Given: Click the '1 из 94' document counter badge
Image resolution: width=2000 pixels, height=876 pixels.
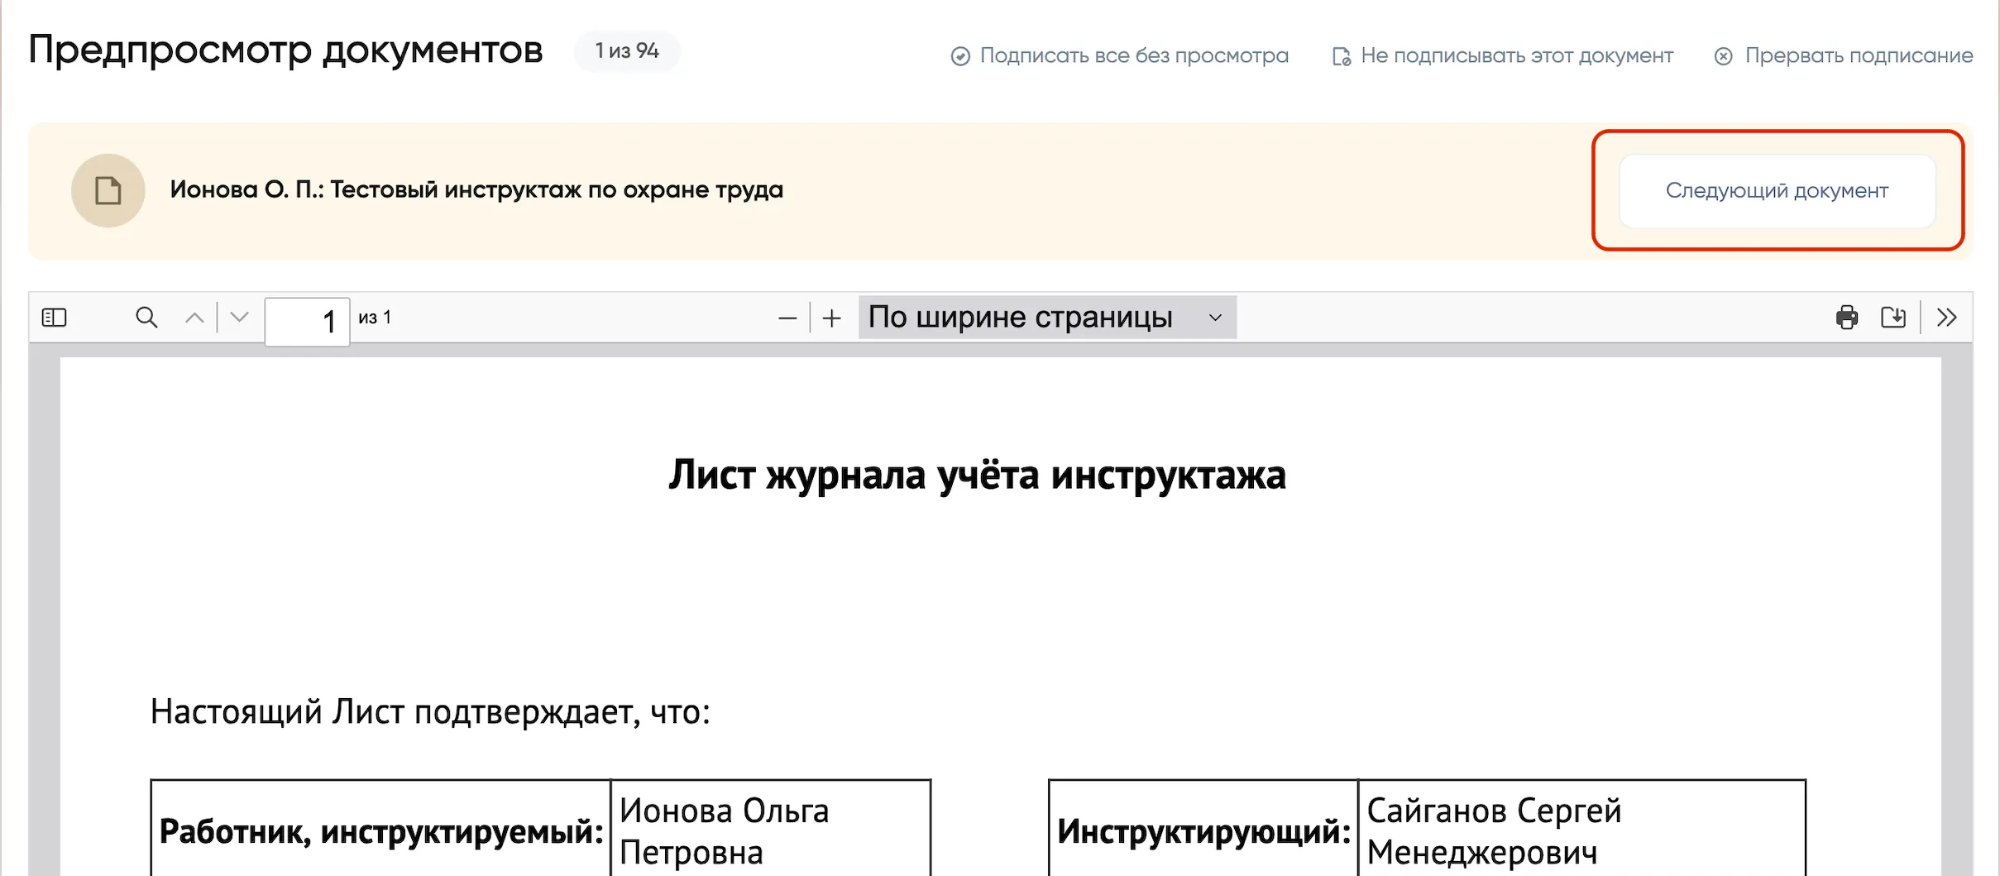Looking at the screenshot, I should [x=627, y=51].
